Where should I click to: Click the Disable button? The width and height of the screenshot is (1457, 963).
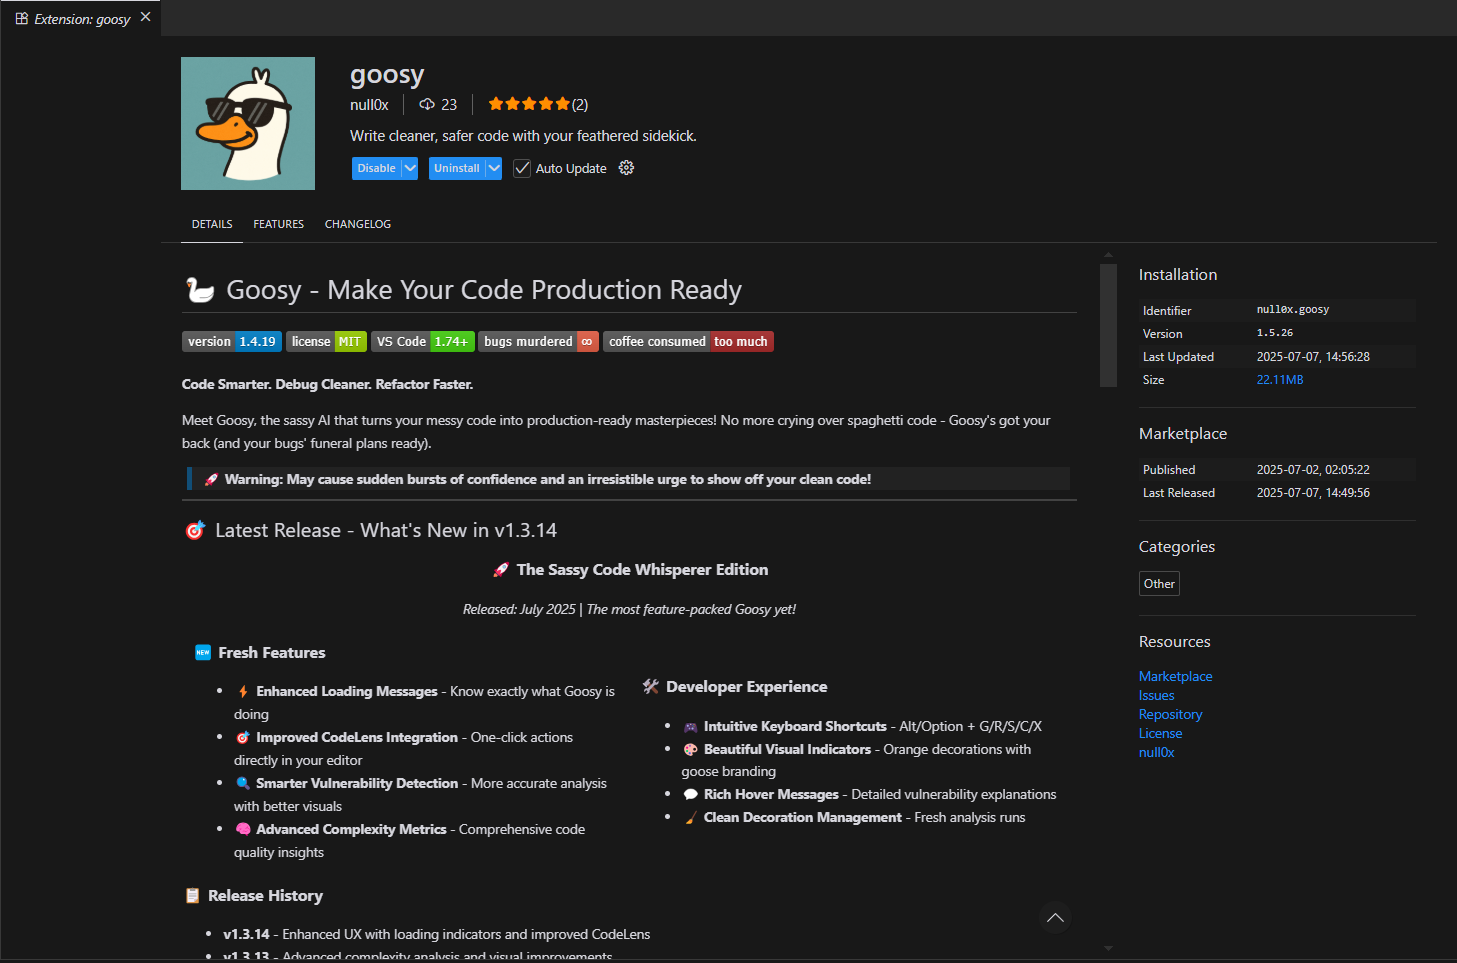pos(376,168)
